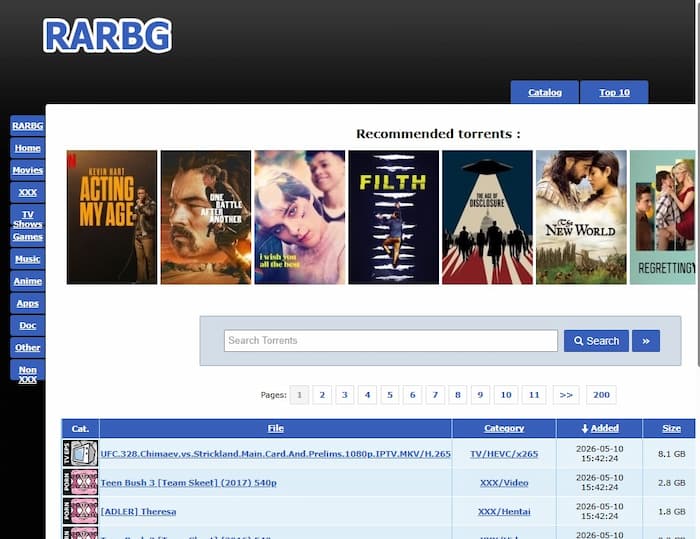The image size is (700, 539).
Task: Open the Anime sidebar category
Action: coord(28,281)
